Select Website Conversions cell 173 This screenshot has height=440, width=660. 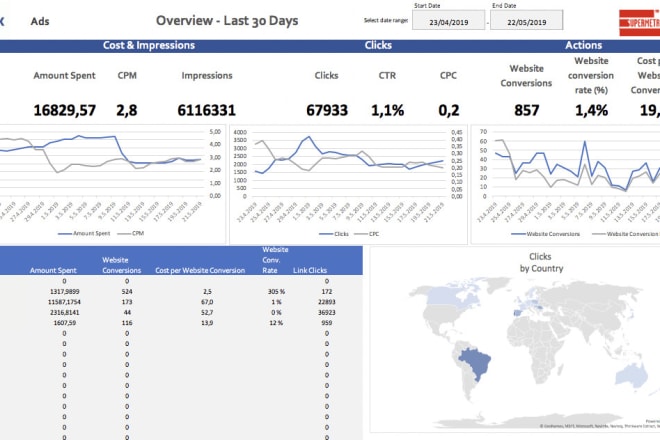(x=127, y=302)
